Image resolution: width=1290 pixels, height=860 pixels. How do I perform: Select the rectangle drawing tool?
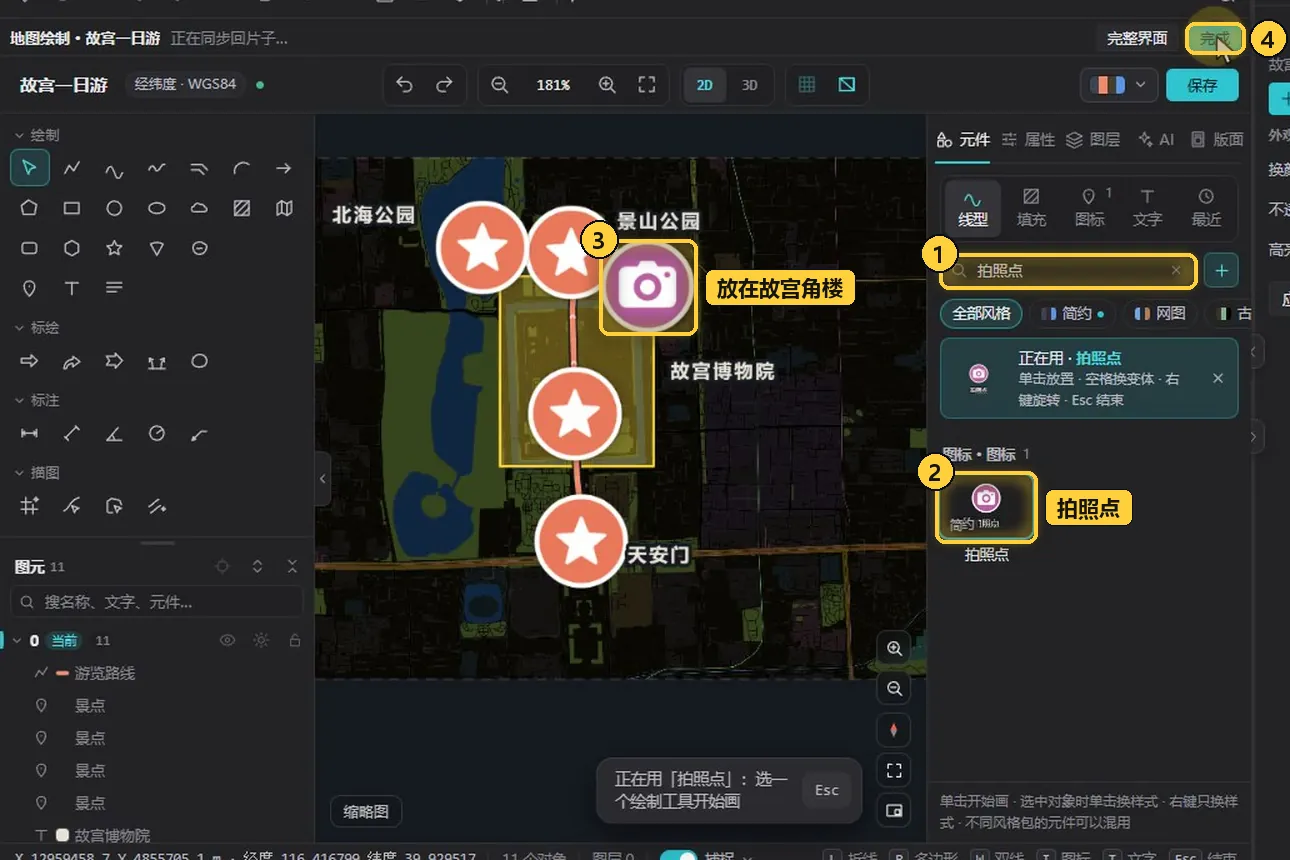(x=72, y=209)
